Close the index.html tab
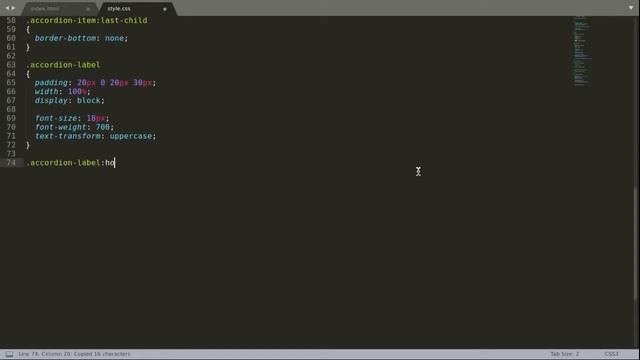640x360 pixels. [x=88, y=9]
